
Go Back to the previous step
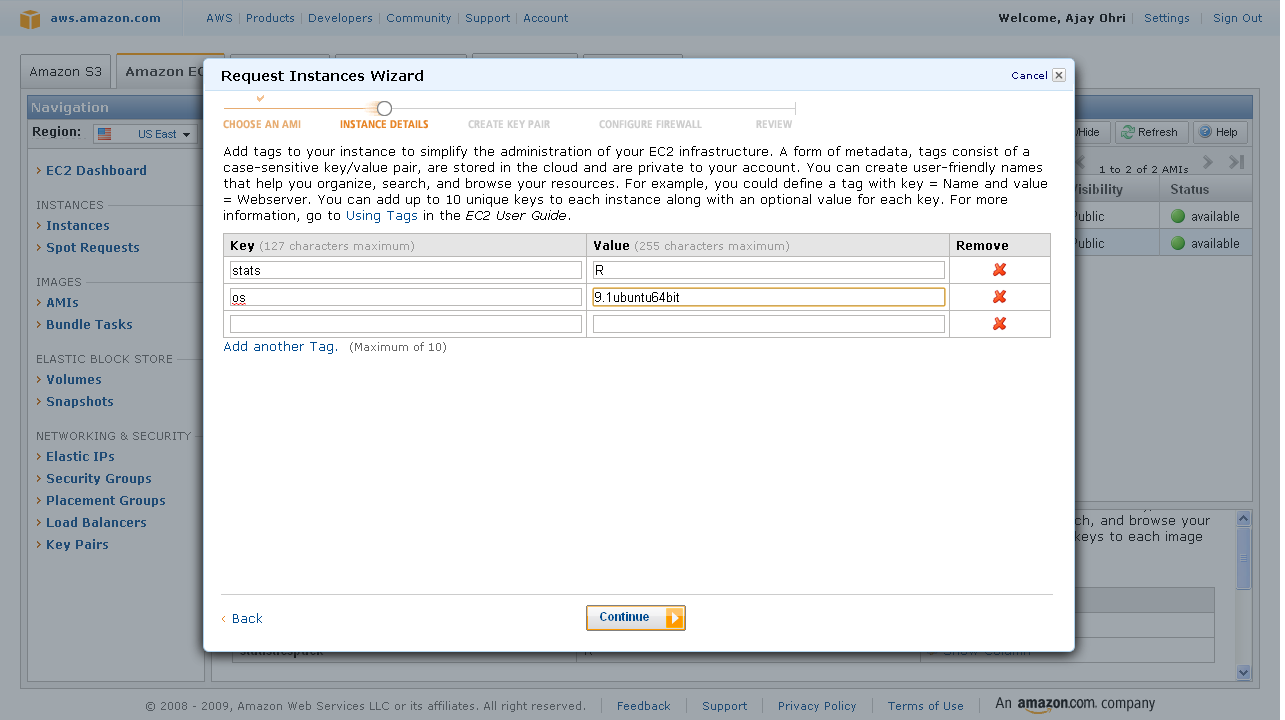246,619
